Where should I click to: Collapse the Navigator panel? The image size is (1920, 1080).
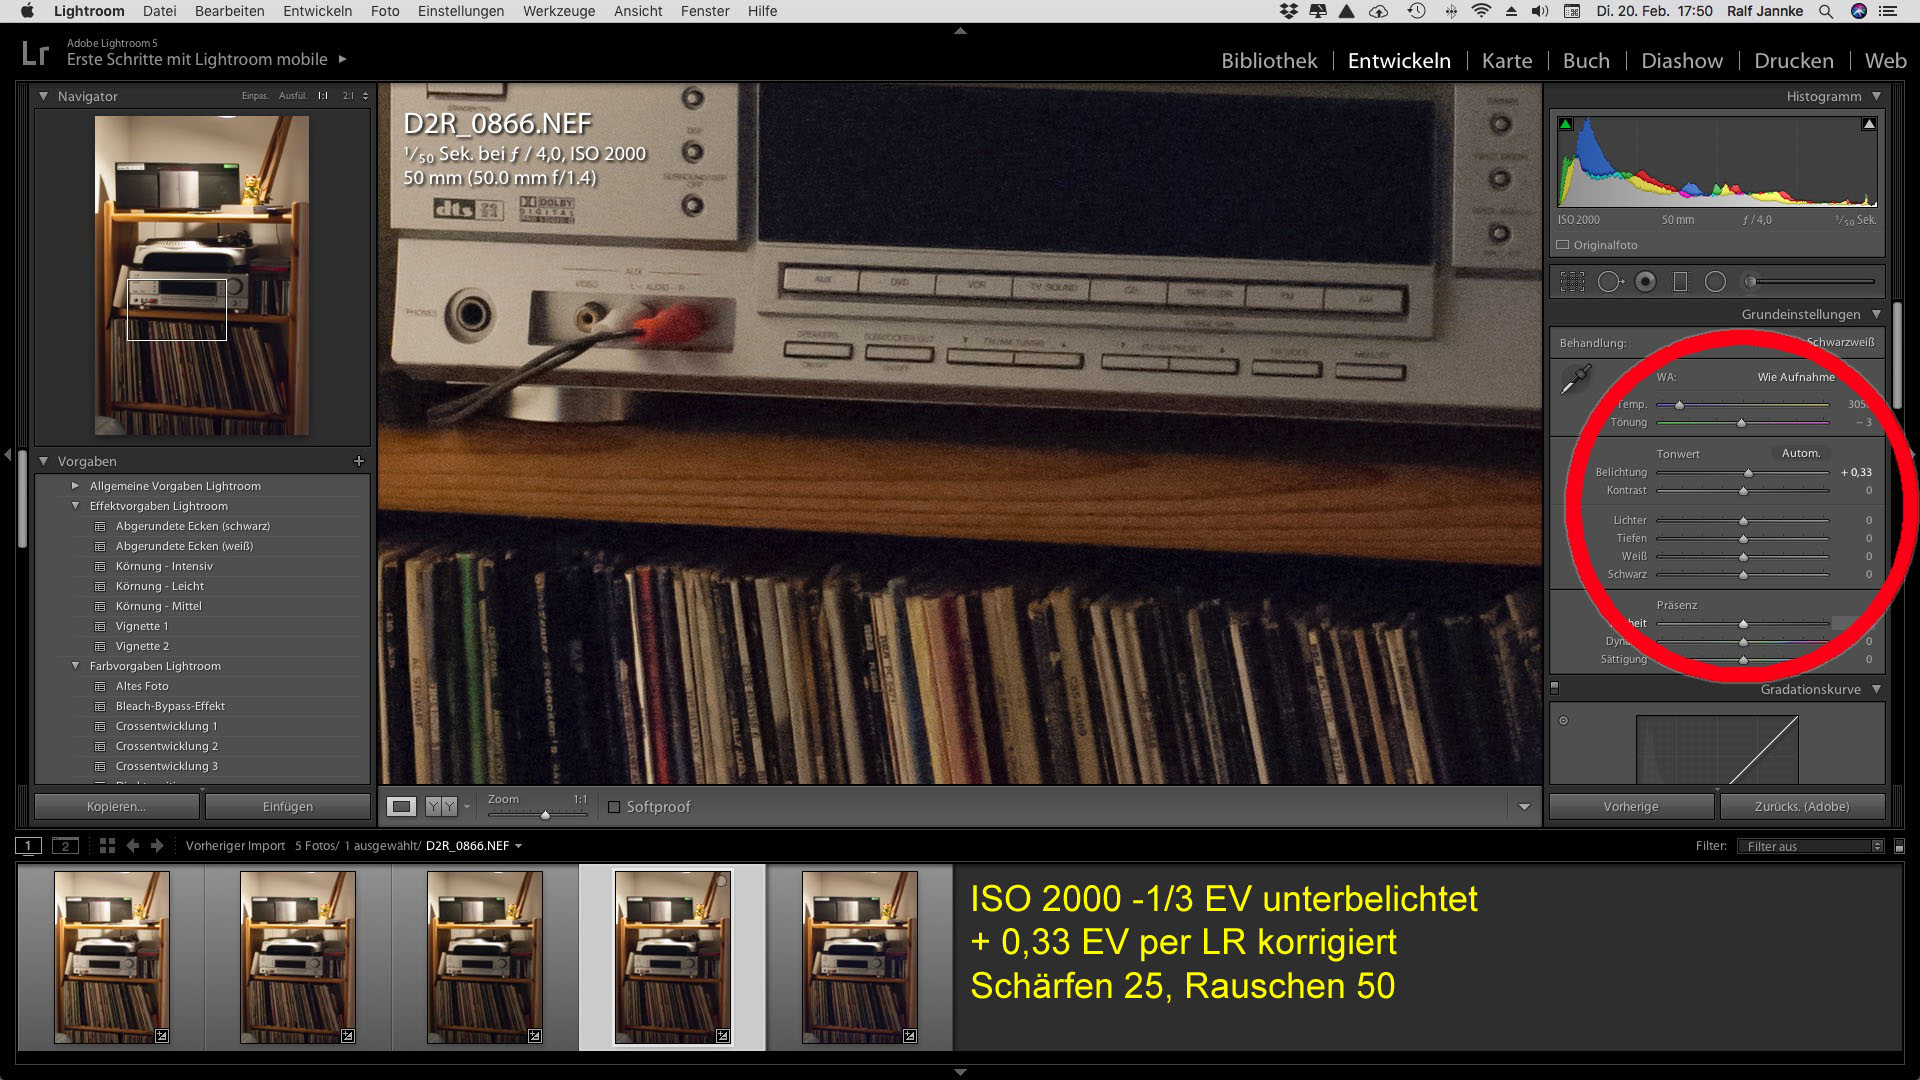tap(43, 96)
